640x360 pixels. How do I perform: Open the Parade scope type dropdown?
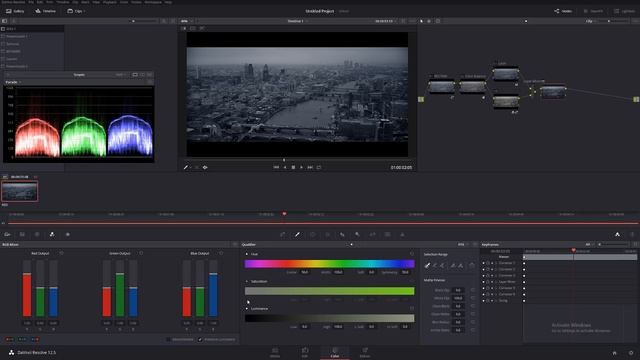(x=13, y=82)
